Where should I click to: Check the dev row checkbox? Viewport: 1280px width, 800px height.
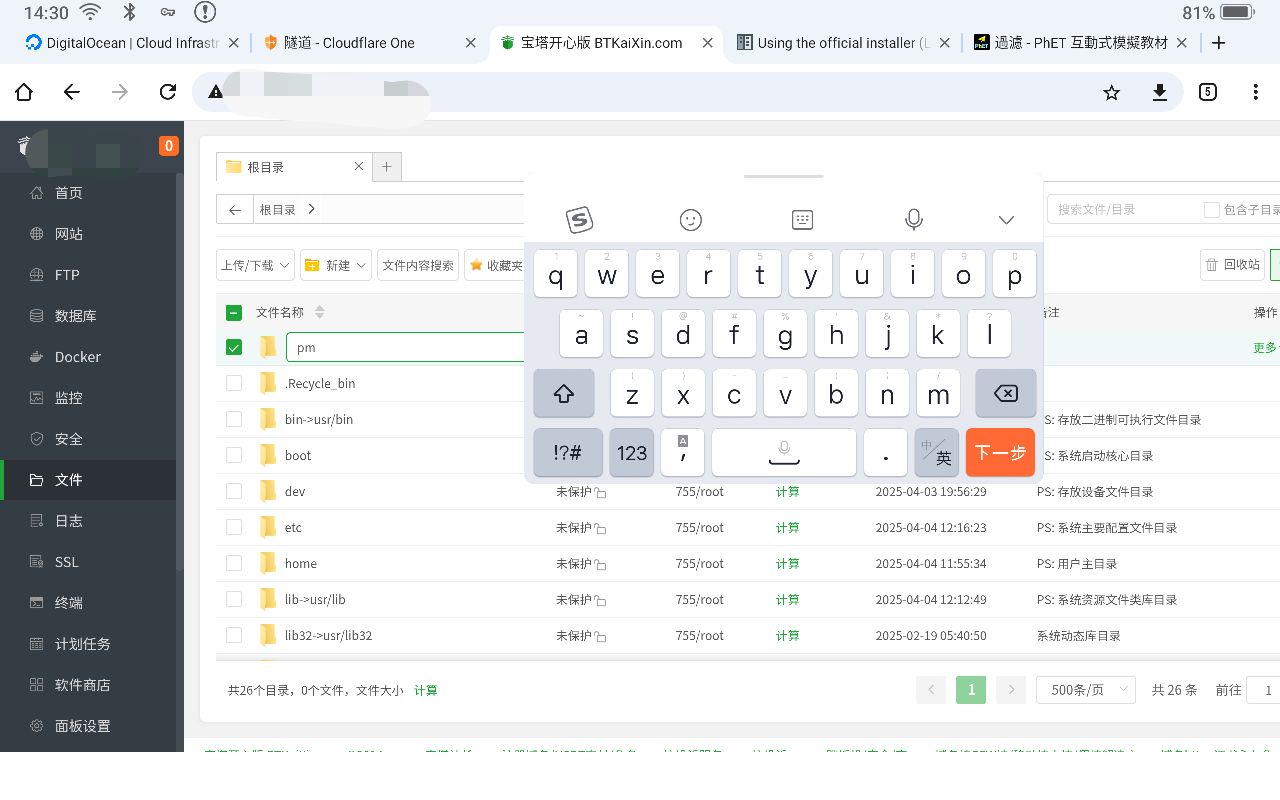234,491
